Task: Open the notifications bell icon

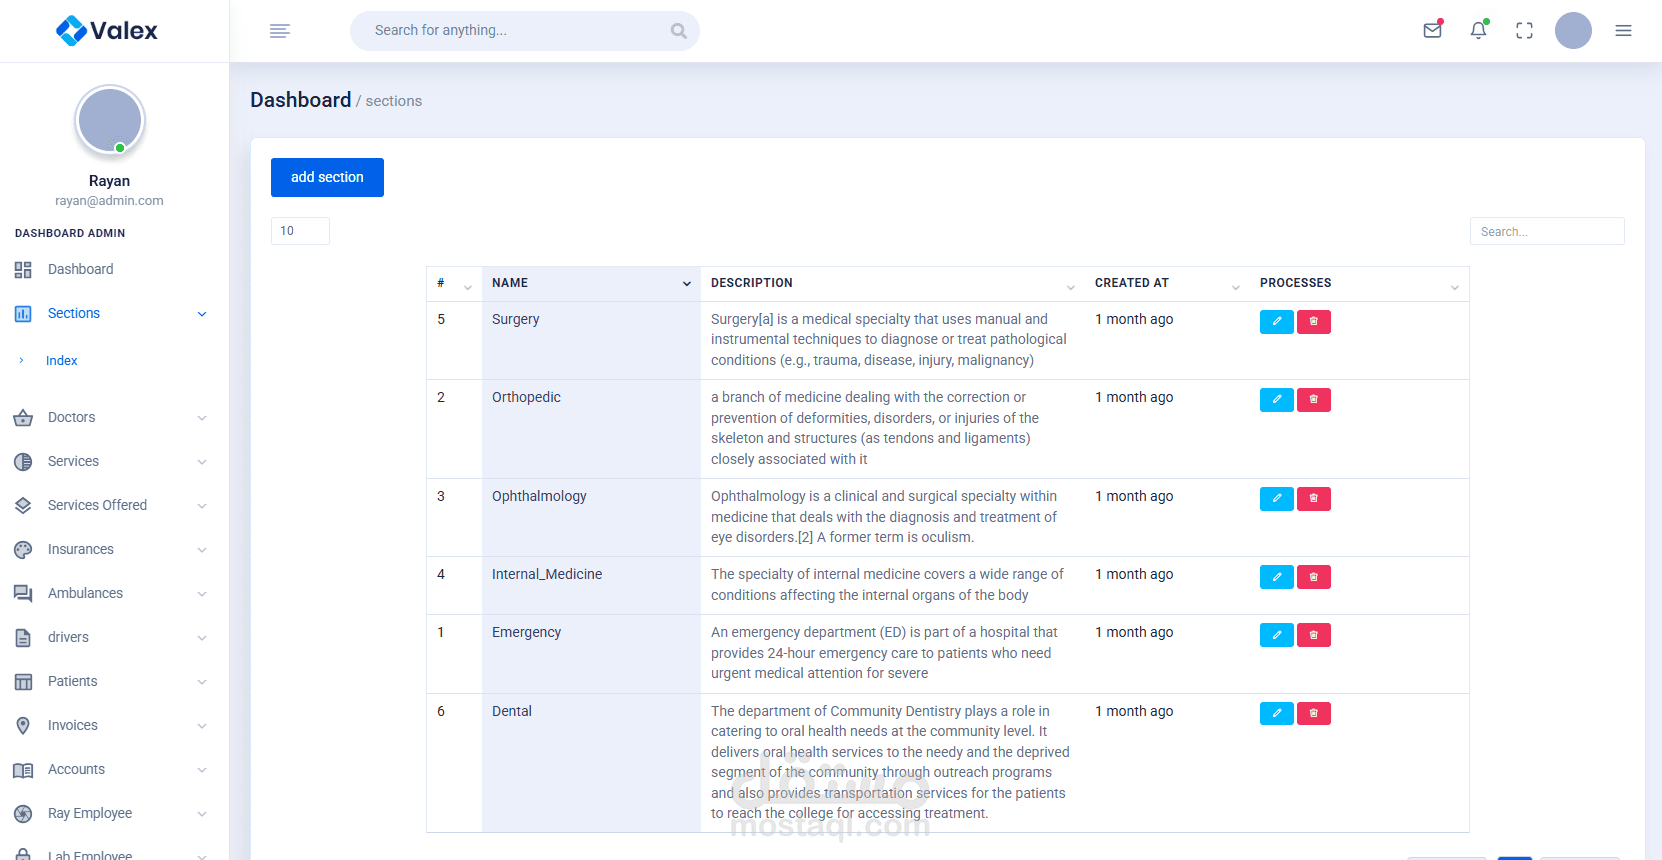Action: pyautogui.click(x=1478, y=30)
